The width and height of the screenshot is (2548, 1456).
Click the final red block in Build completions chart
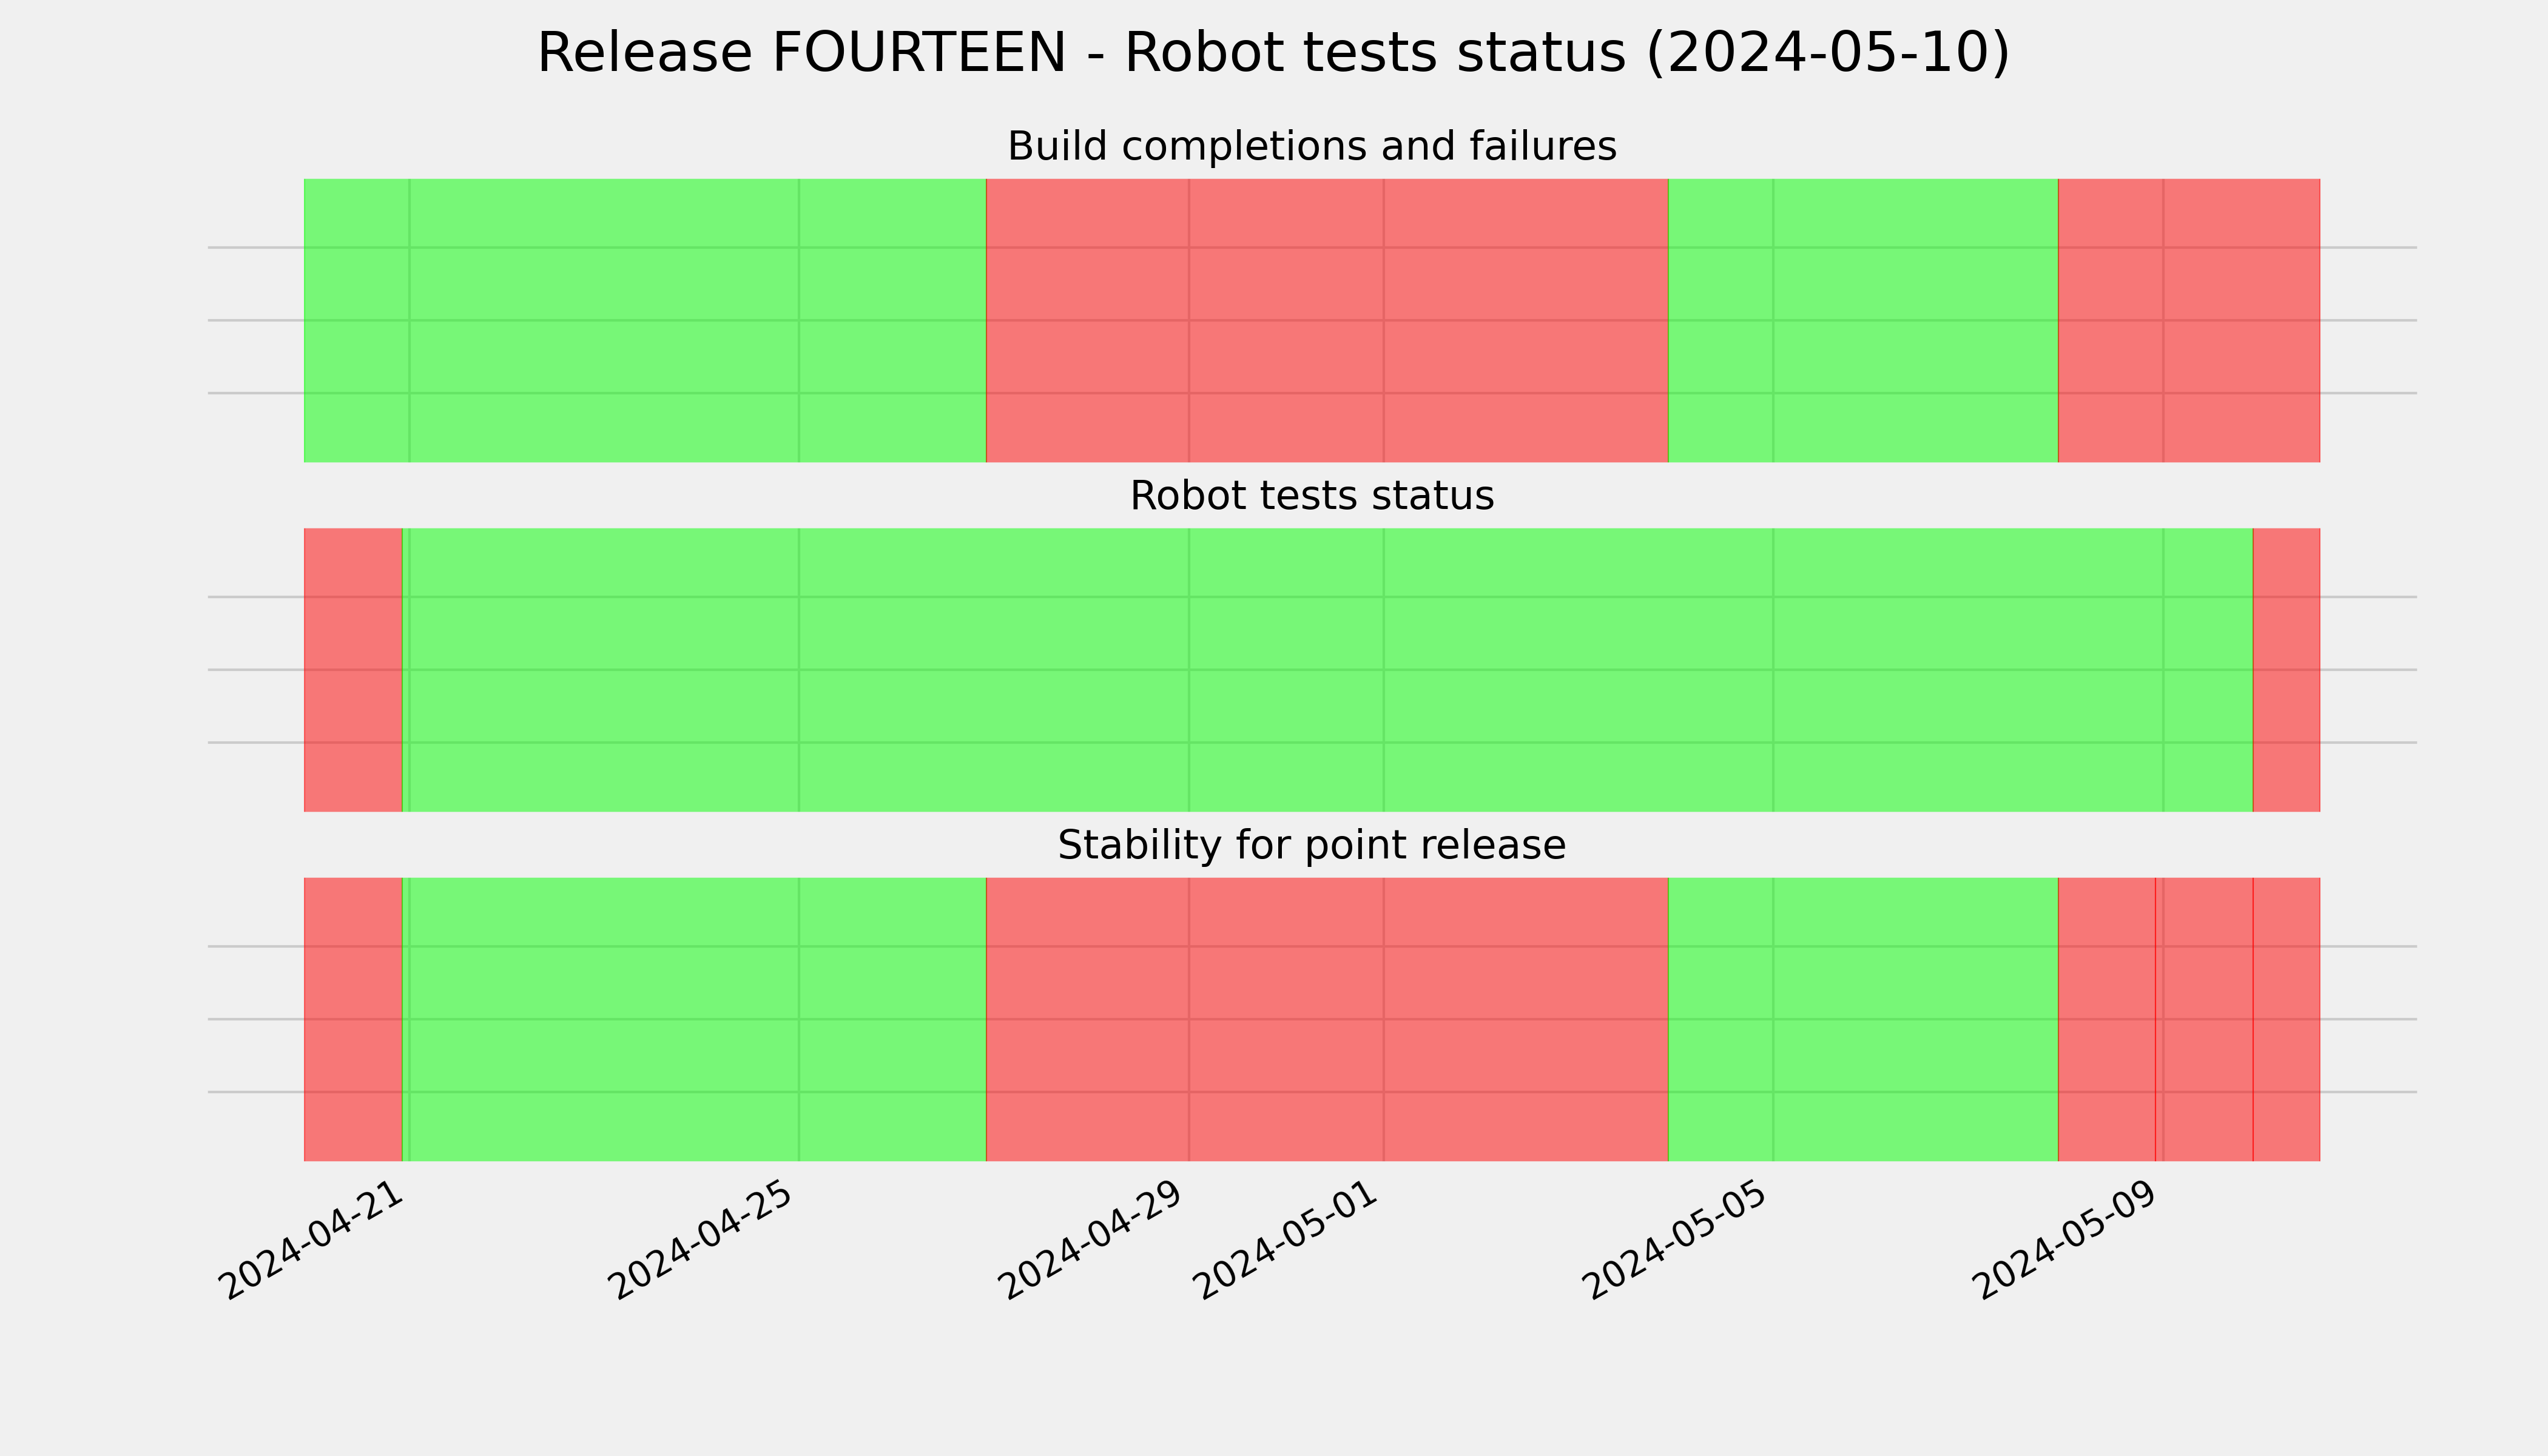point(2189,321)
